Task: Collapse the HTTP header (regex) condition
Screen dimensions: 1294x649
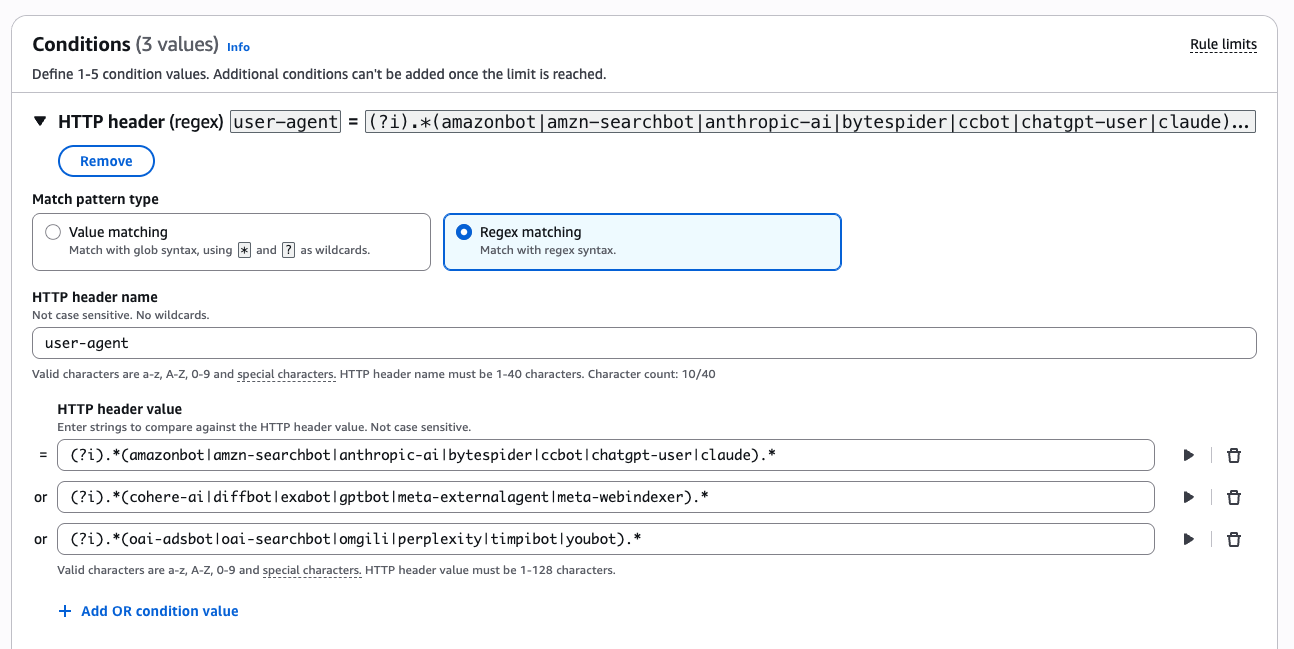Action: [x=40, y=122]
